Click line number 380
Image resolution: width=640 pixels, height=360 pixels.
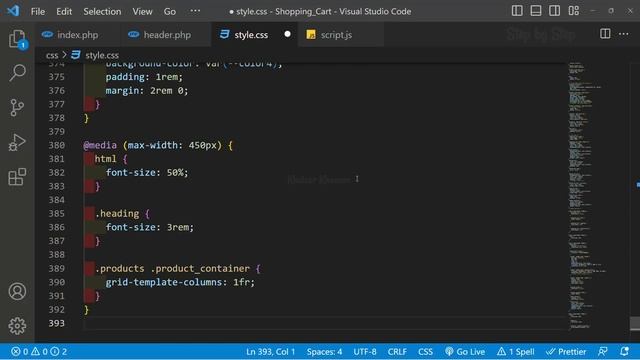tap(56, 145)
